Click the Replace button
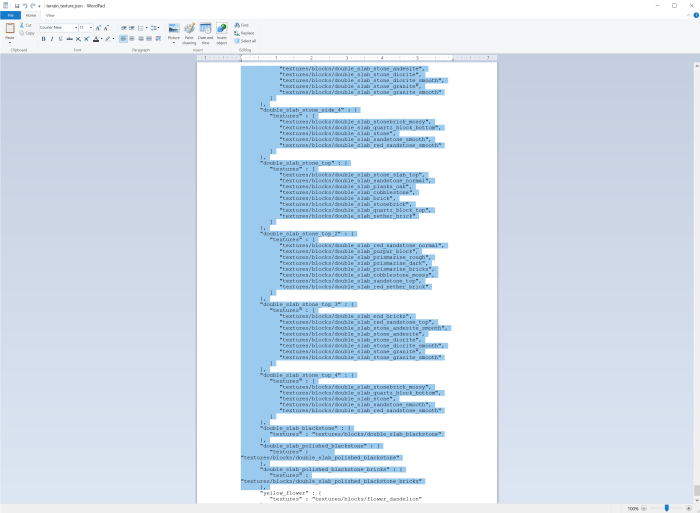 244,33
